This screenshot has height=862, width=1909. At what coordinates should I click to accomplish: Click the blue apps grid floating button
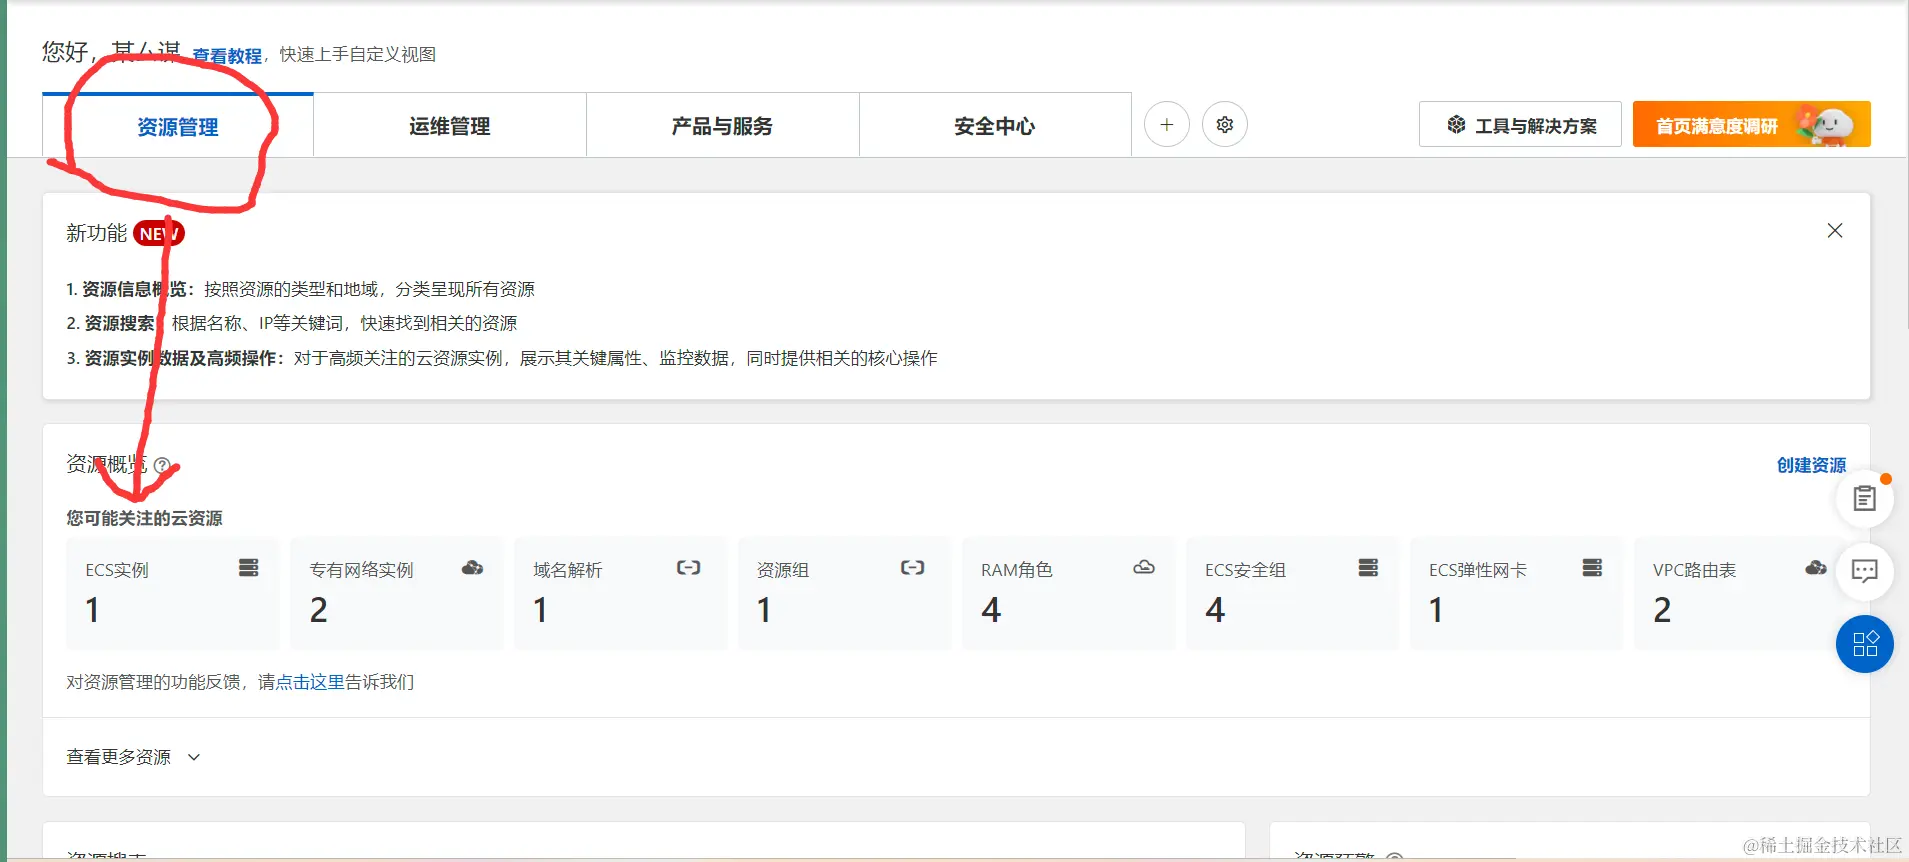[1865, 644]
